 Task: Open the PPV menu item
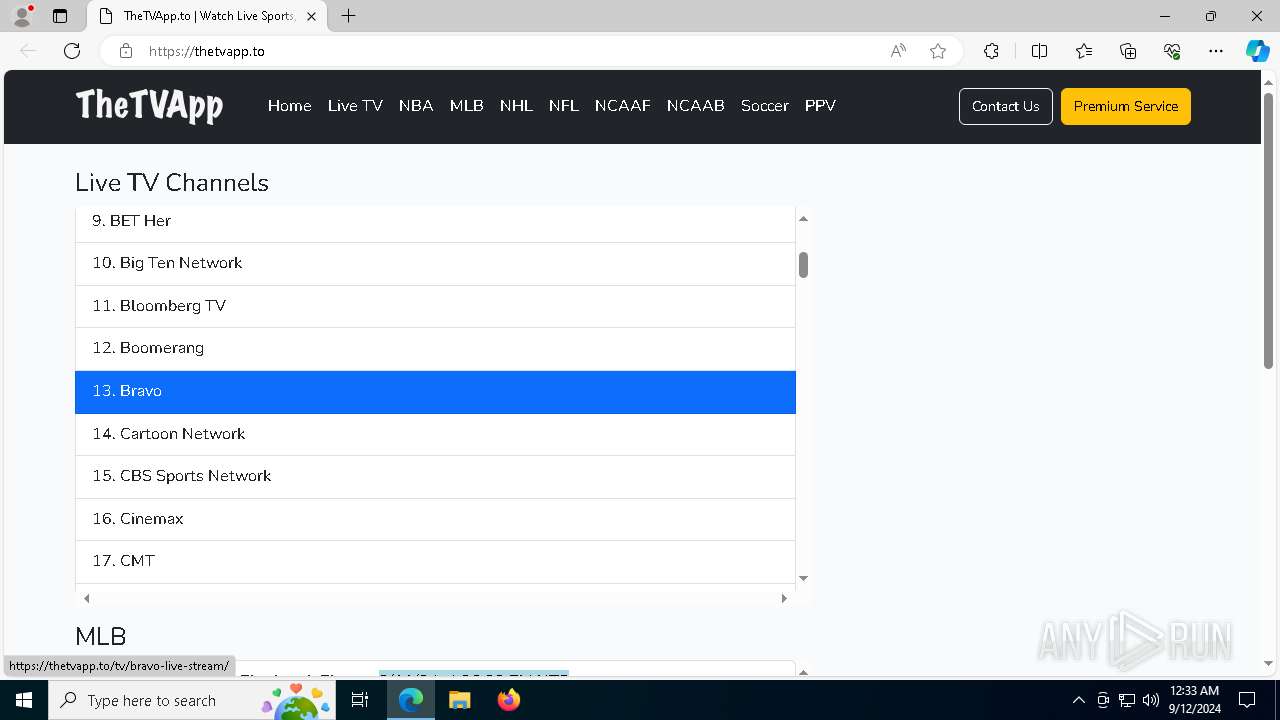coord(820,106)
